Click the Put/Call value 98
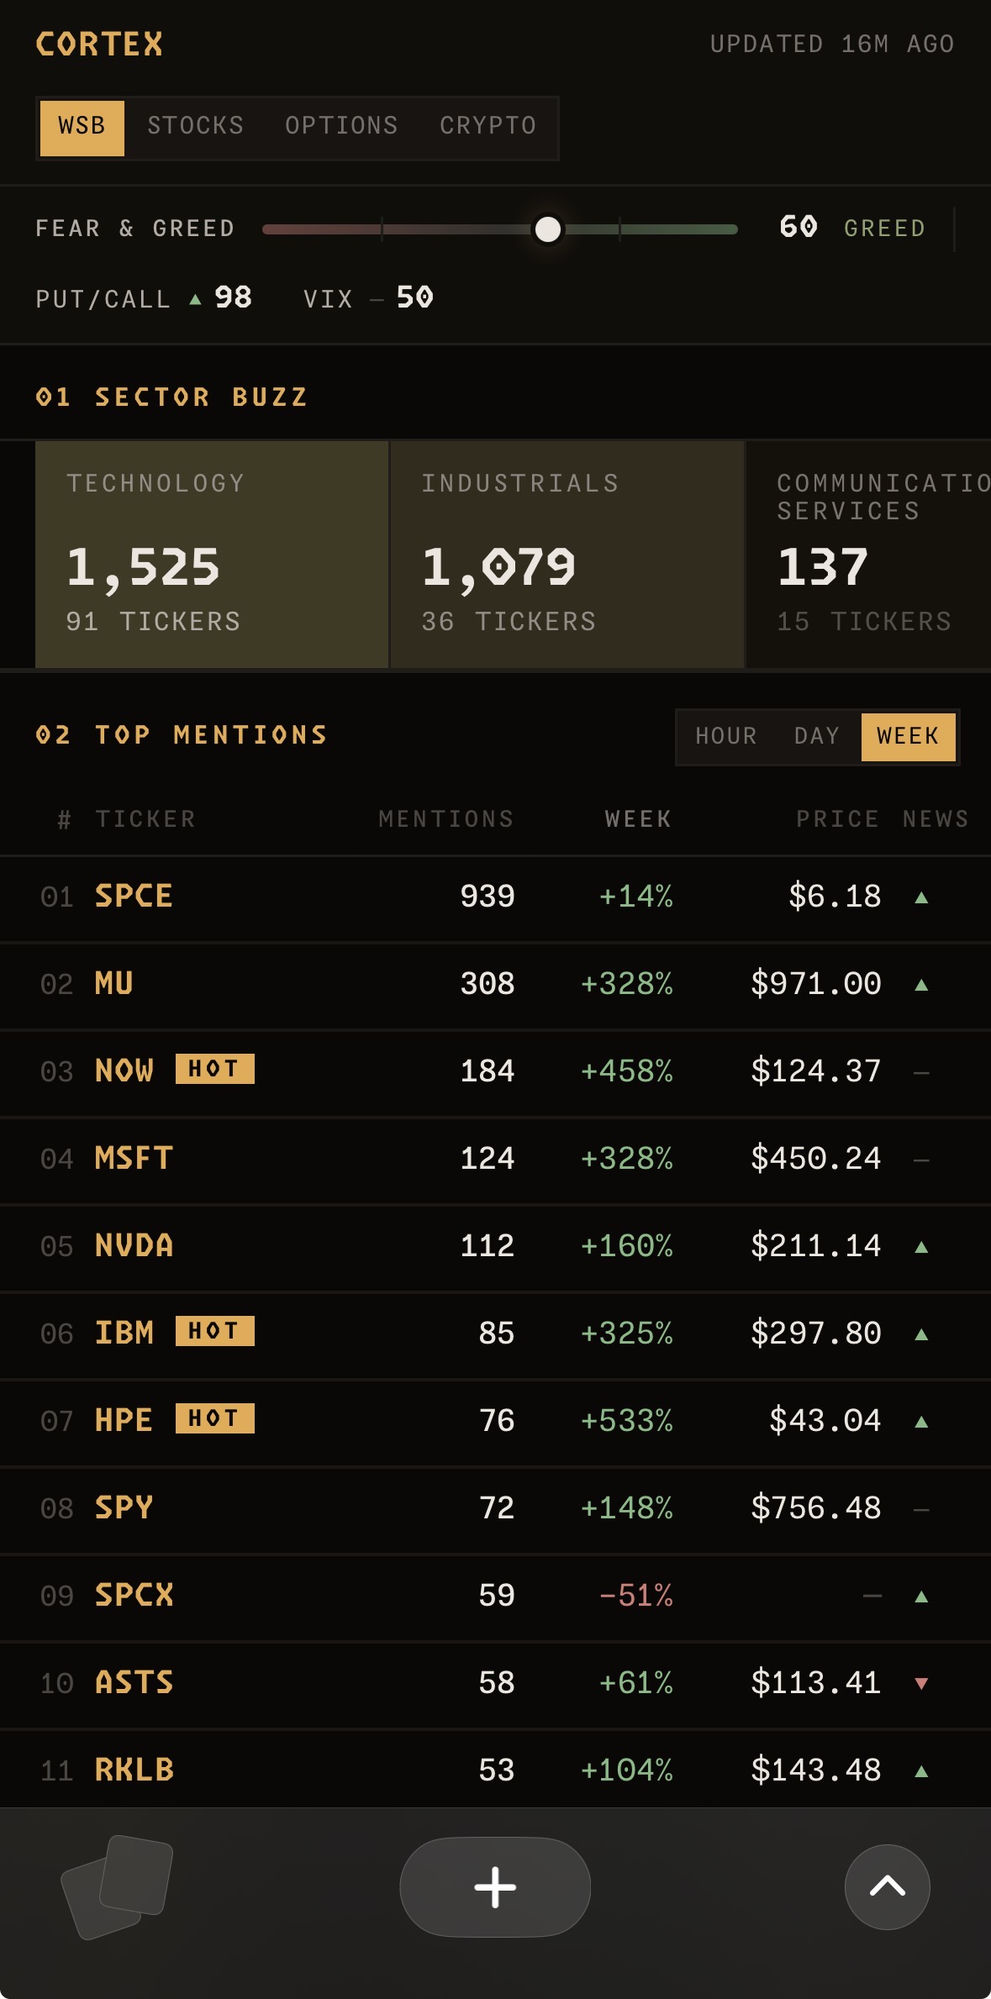The width and height of the screenshot is (991, 1999). 233,297
